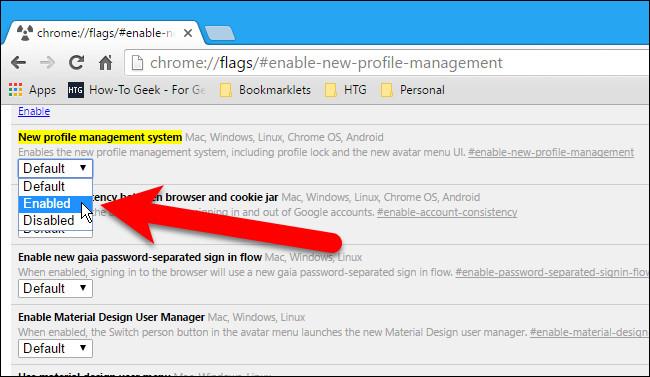Expand Material Design User Manager dropdown
This screenshot has height=377, width=650.
point(56,348)
